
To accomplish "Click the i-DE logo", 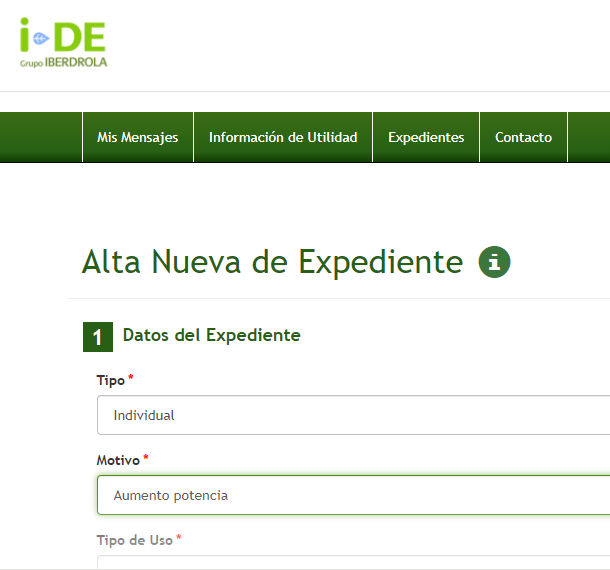I will coord(63,40).
